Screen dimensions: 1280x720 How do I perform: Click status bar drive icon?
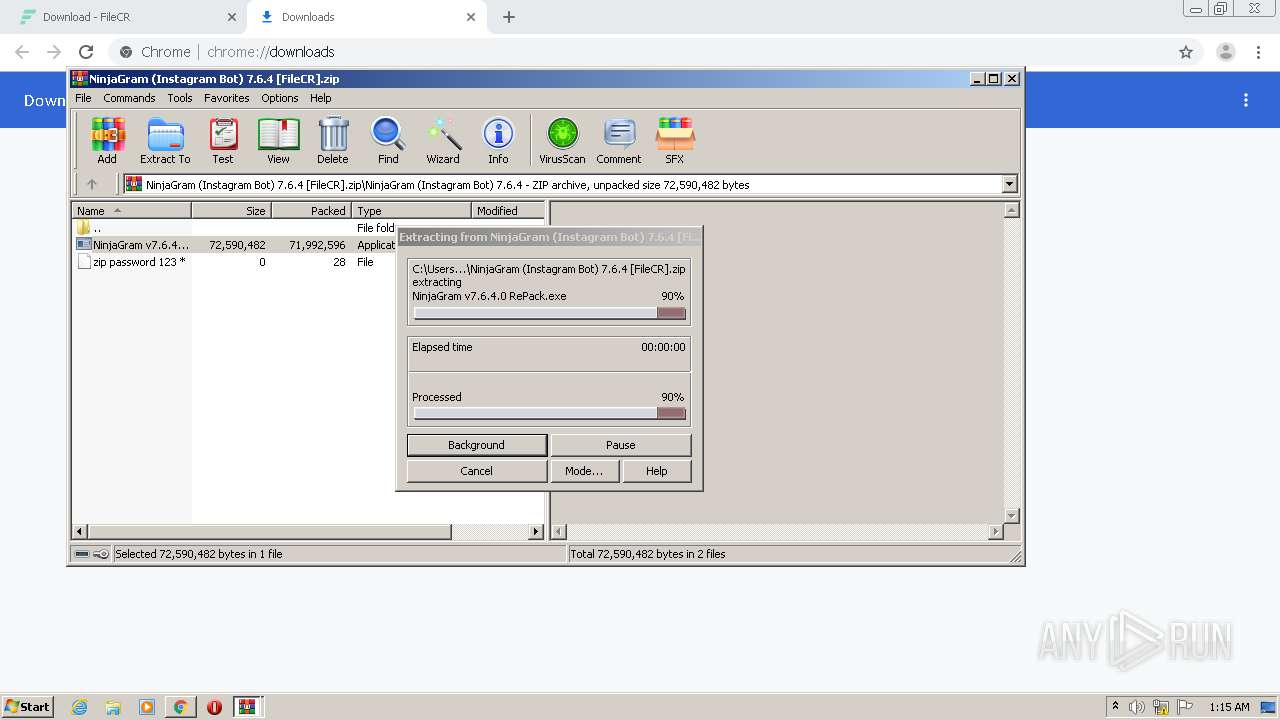click(x=82, y=554)
